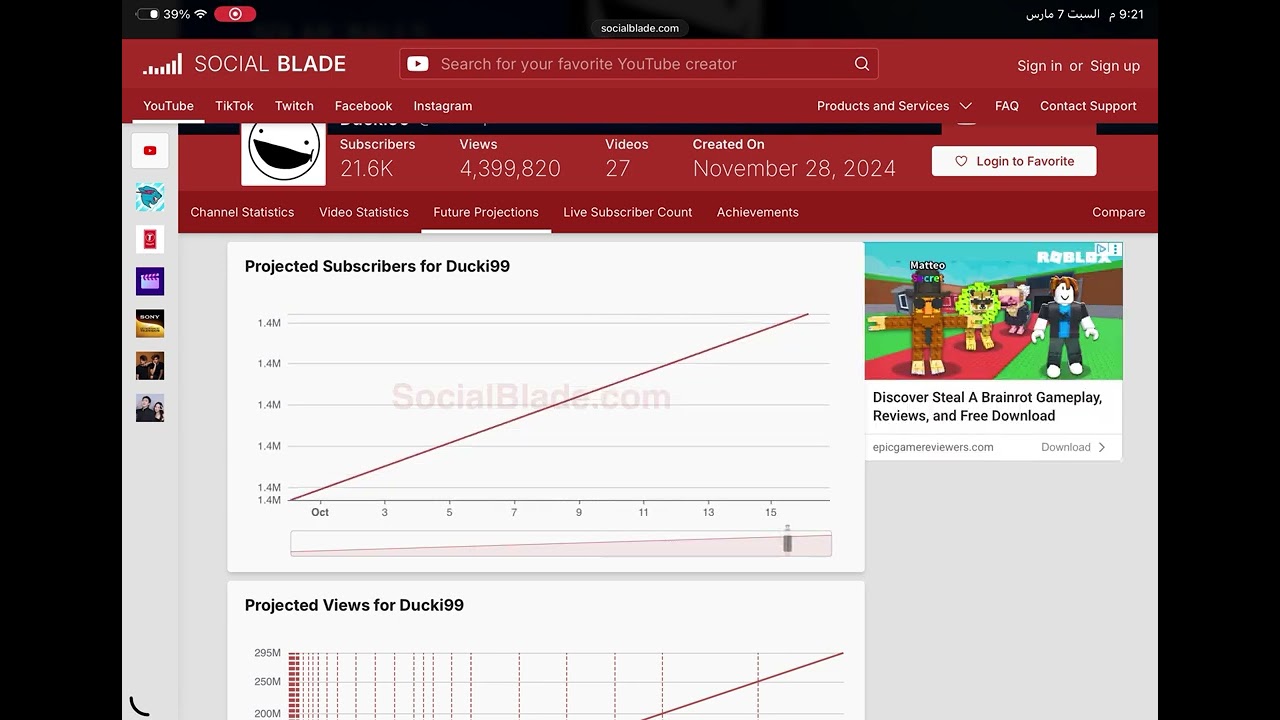
Task: Click the subscriber chart range navigator bar
Action: pos(561,544)
